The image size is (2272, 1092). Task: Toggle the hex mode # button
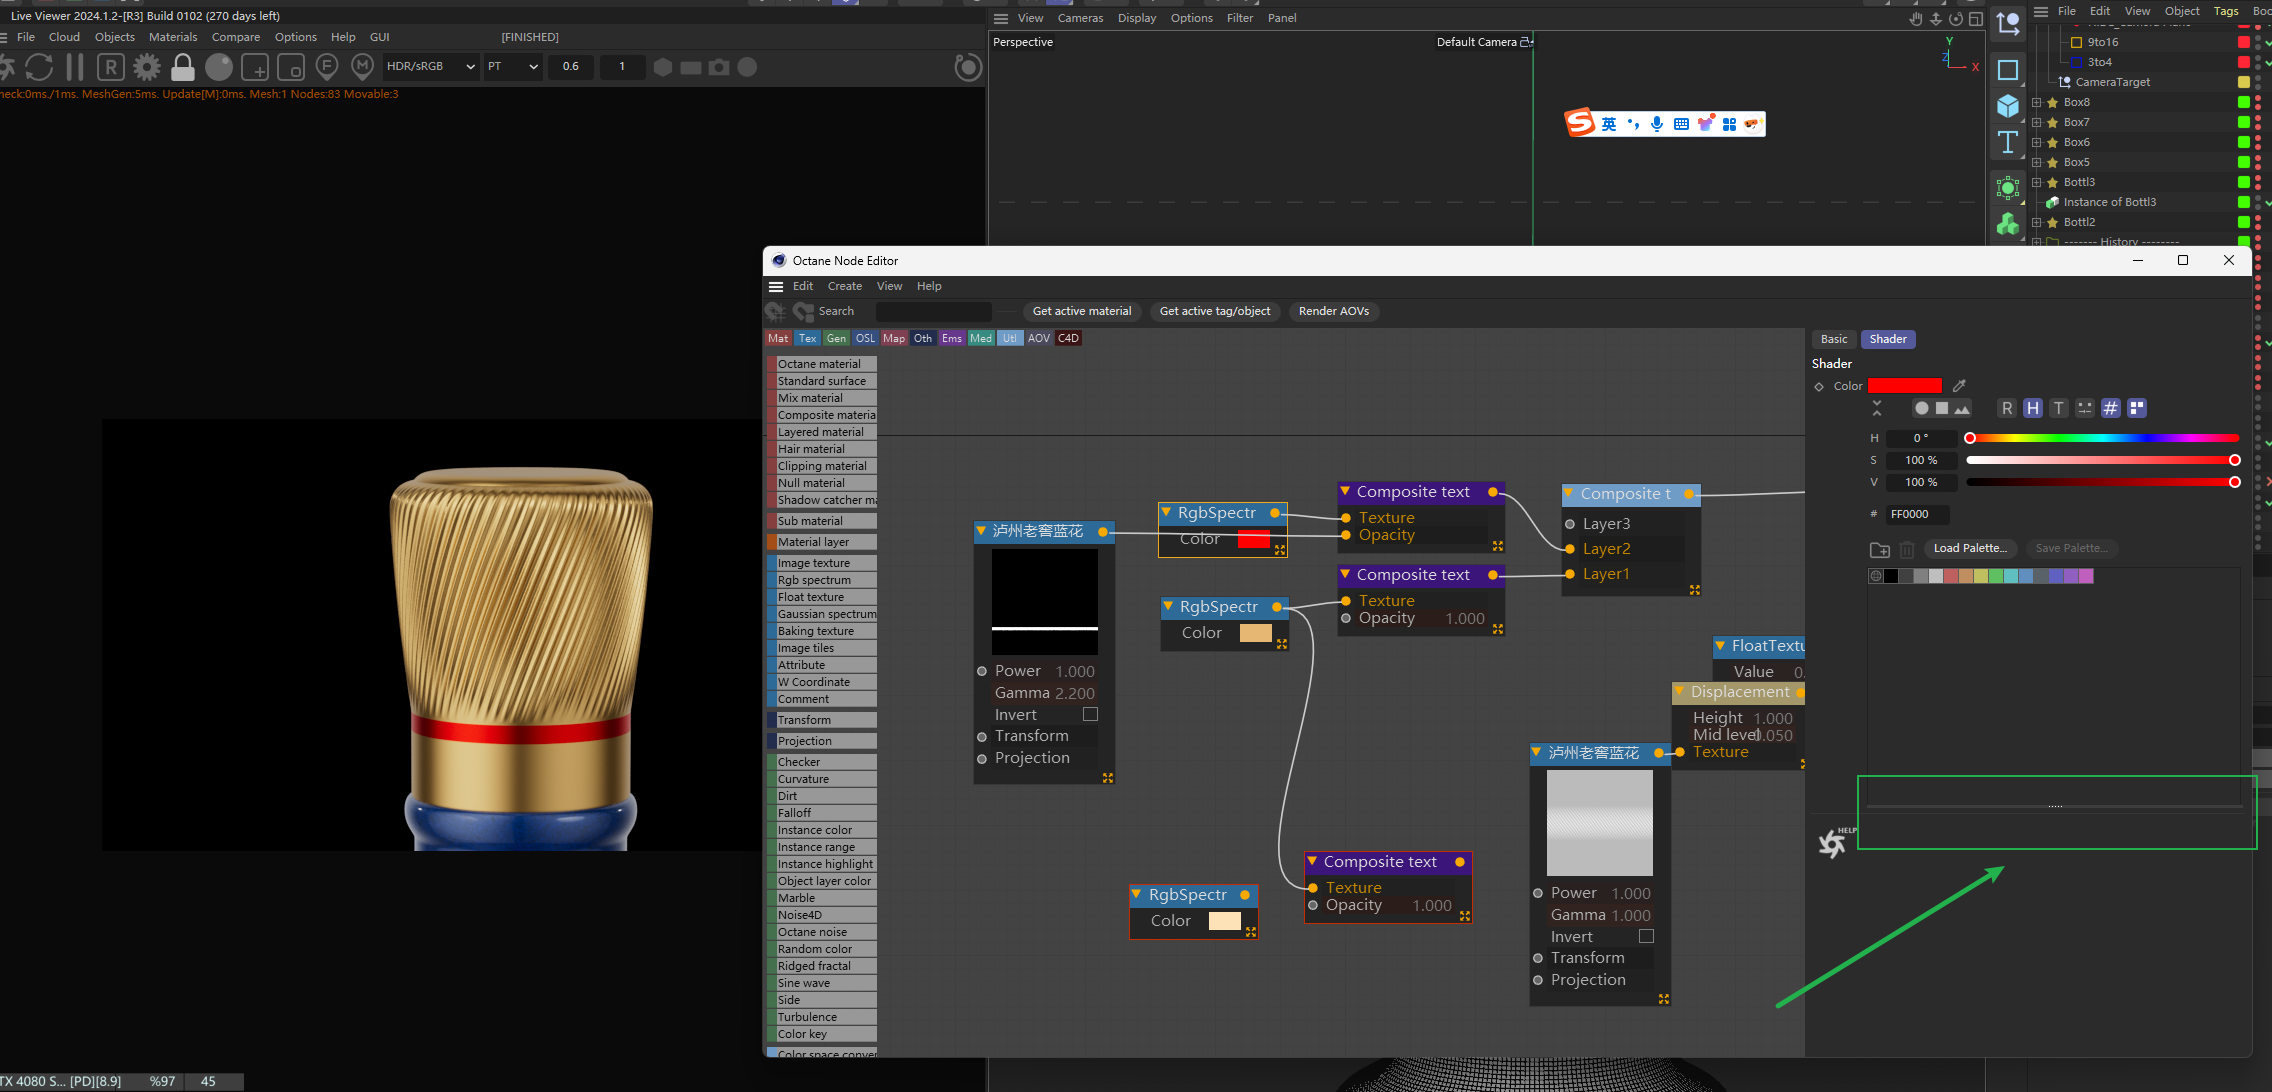2110,408
